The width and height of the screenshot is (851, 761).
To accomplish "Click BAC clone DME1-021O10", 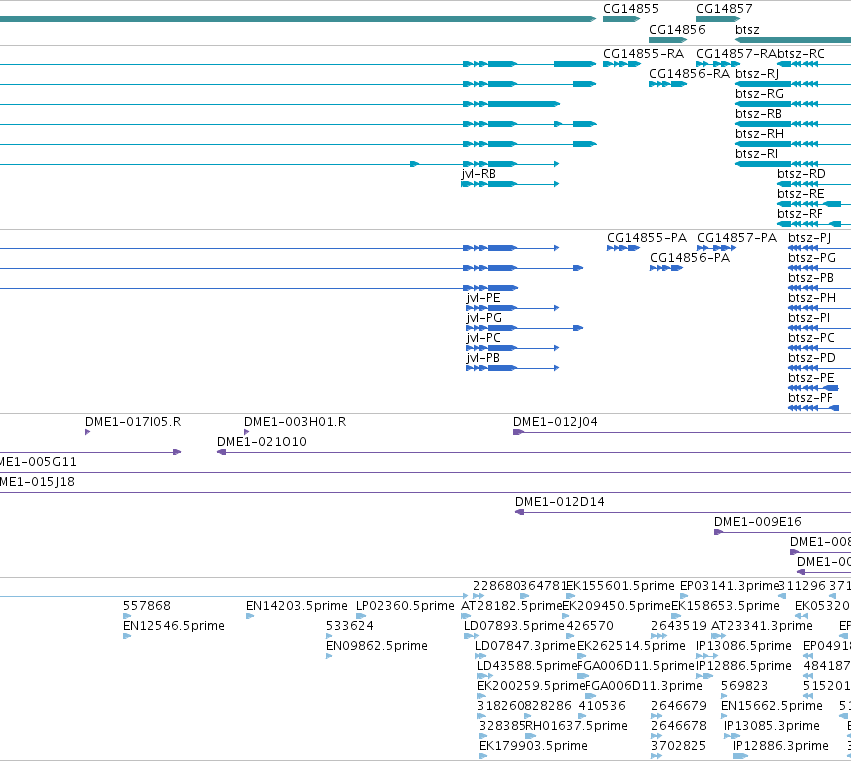I will (x=262, y=442).
